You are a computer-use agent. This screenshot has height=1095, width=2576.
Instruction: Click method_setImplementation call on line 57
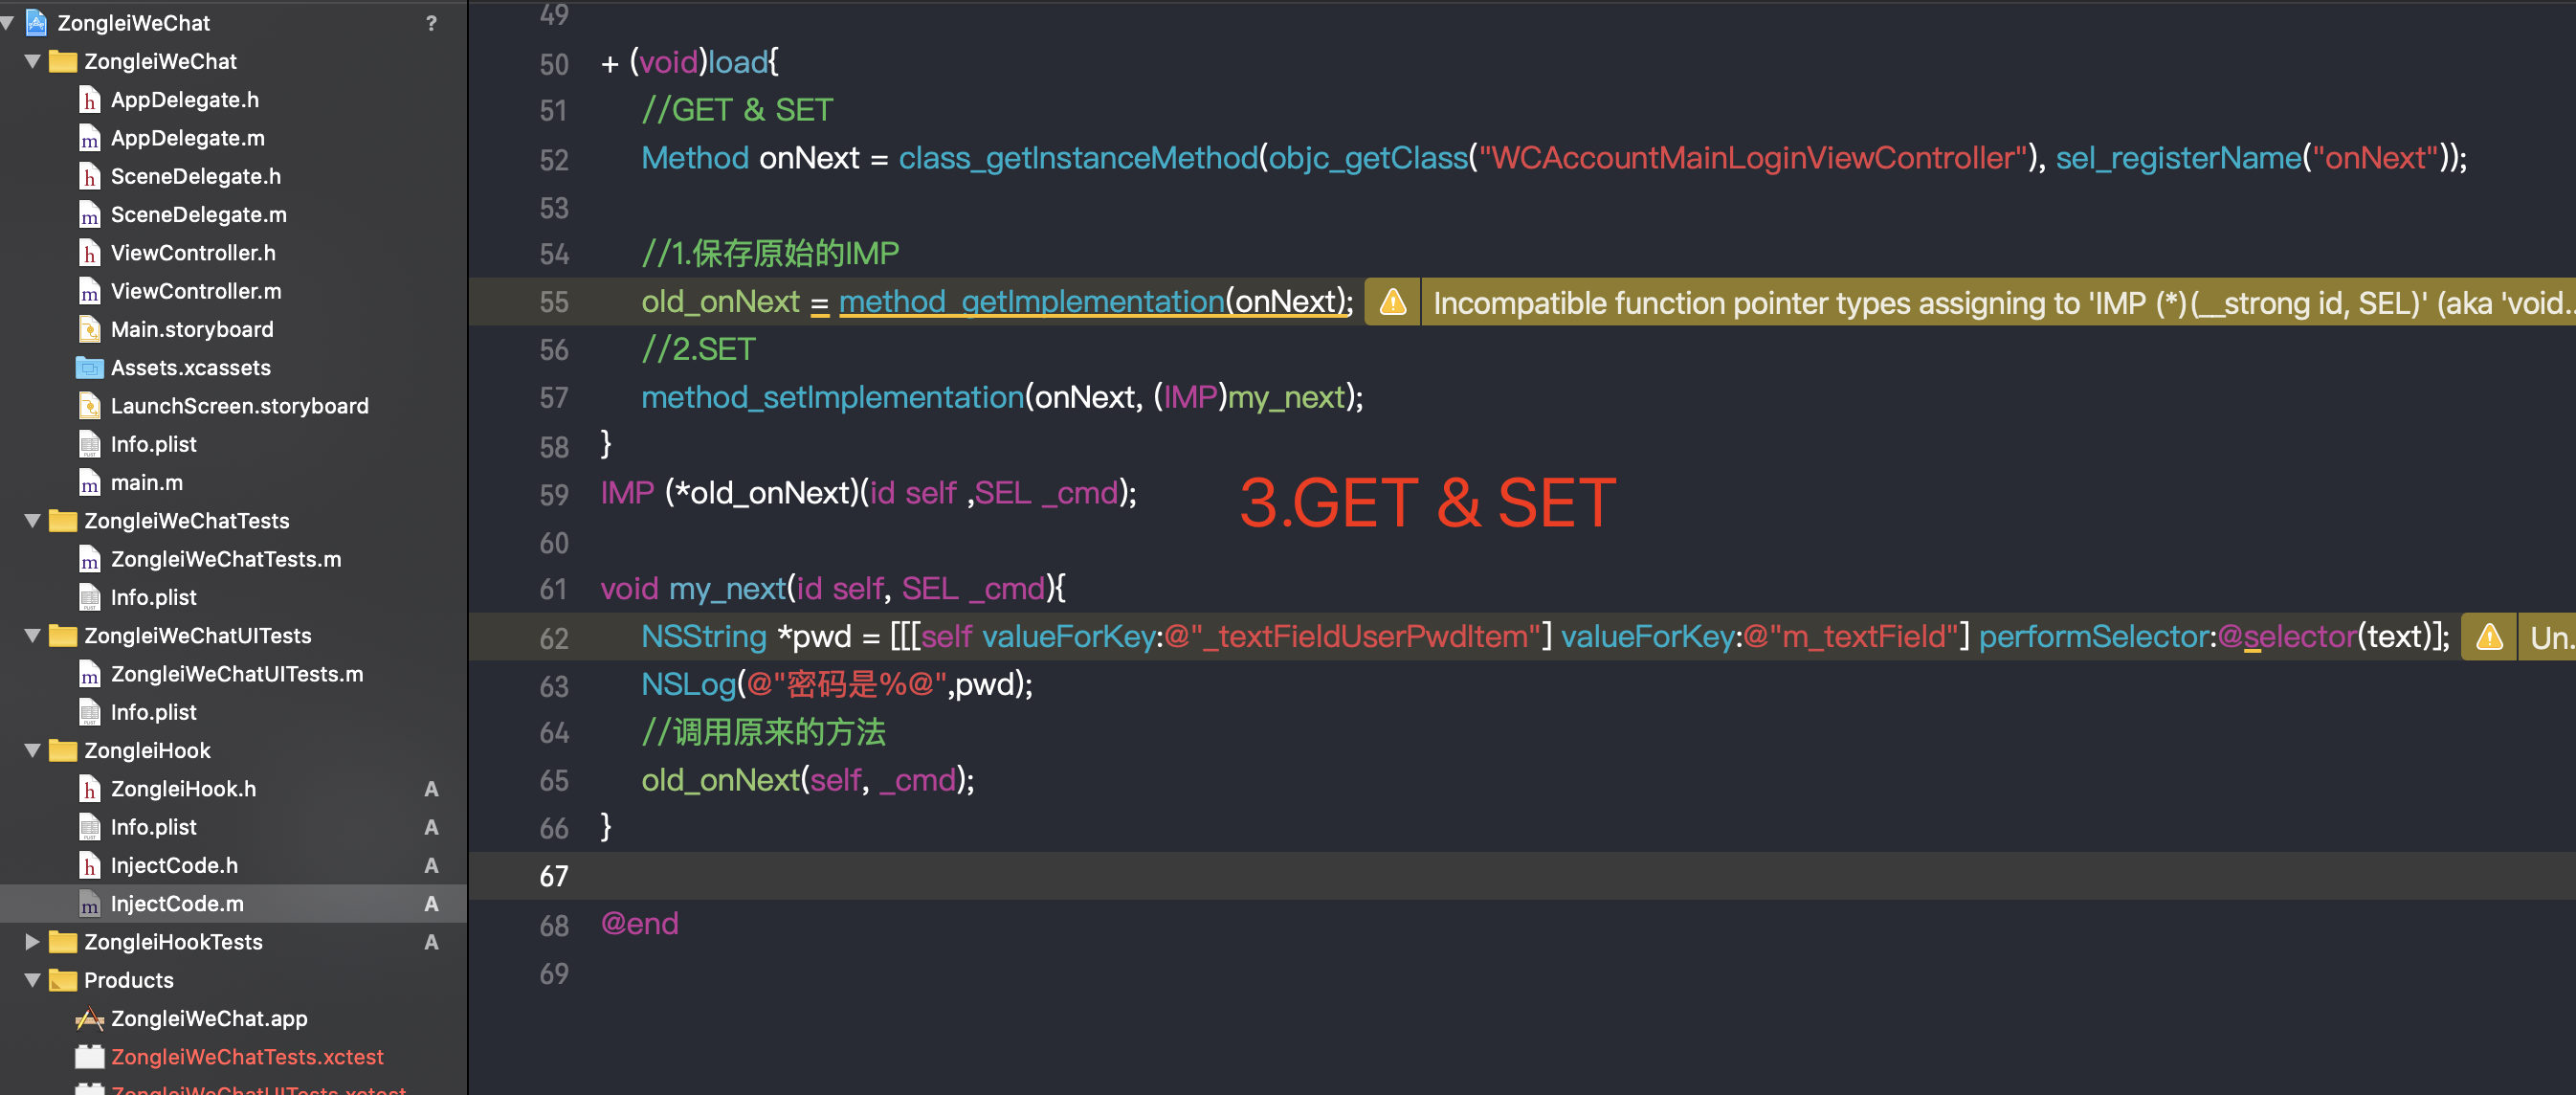pos(831,398)
